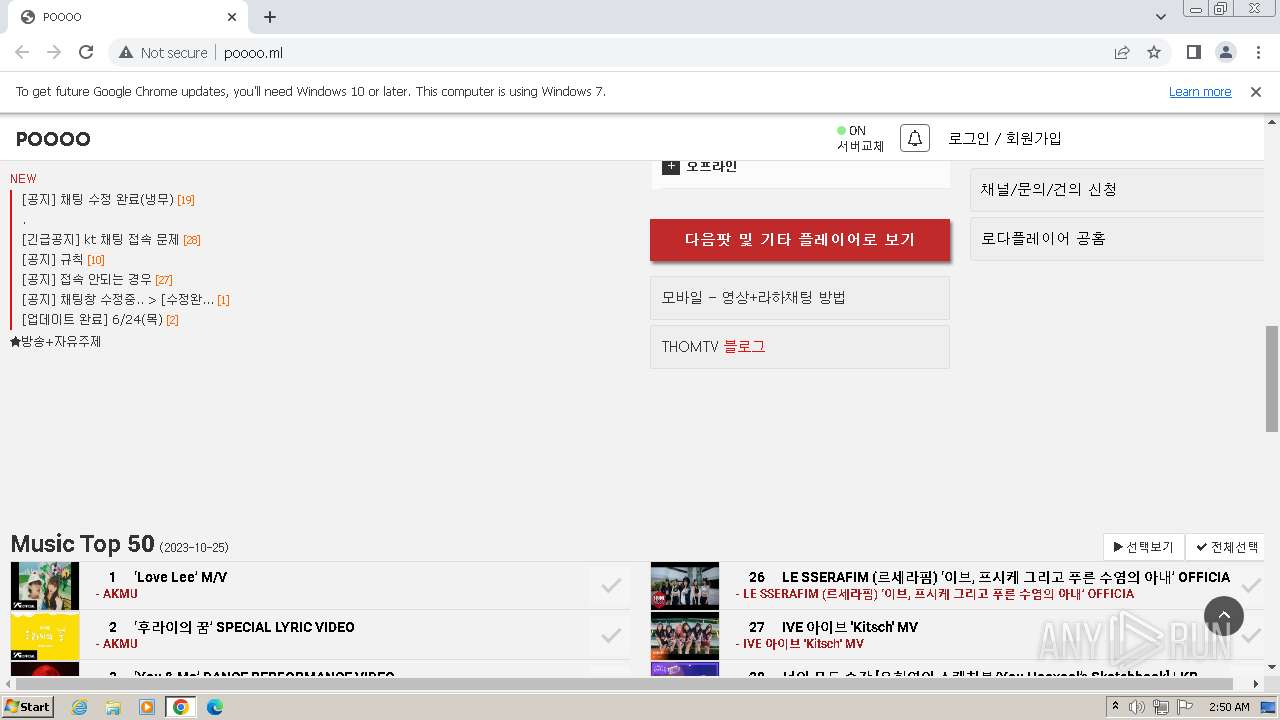1280x720 pixels.
Task: Click the notification bell icon
Action: pyautogui.click(x=915, y=138)
